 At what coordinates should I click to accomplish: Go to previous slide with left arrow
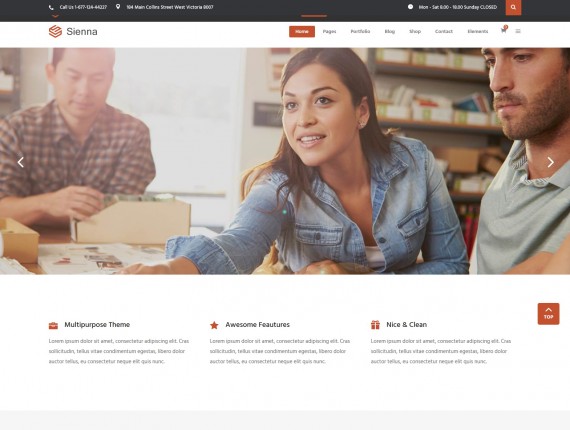click(x=21, y=162)
